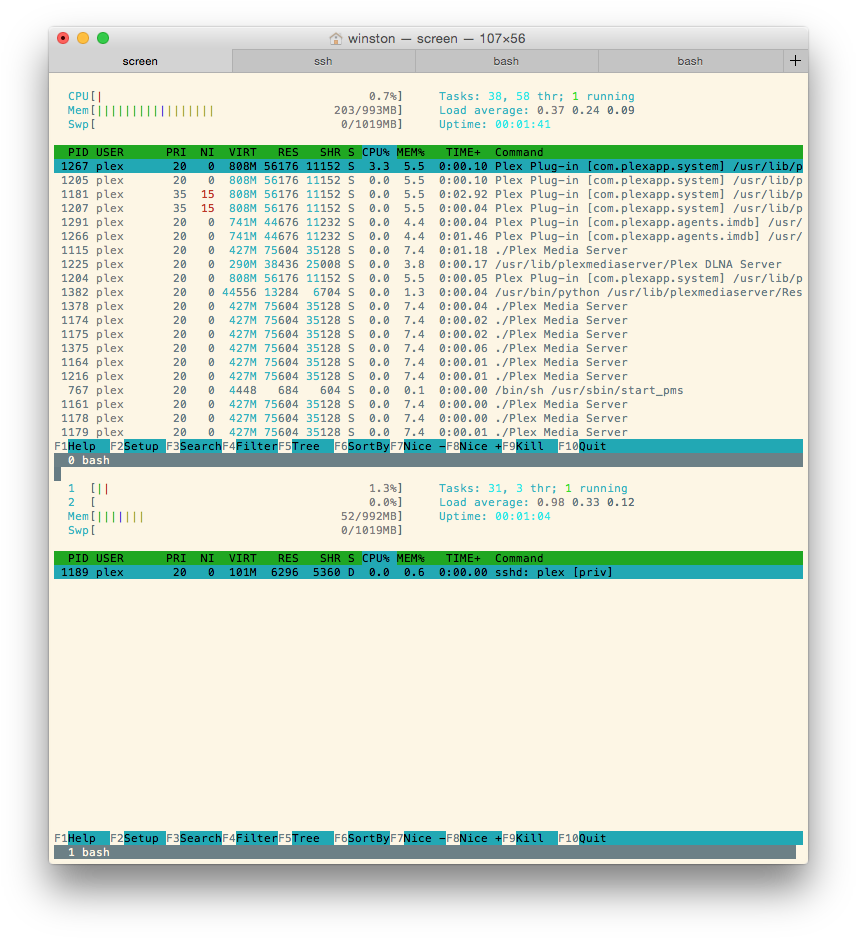Click highlighted CPU% header in lower pane

pyautogui.click(x=378, y=558)
